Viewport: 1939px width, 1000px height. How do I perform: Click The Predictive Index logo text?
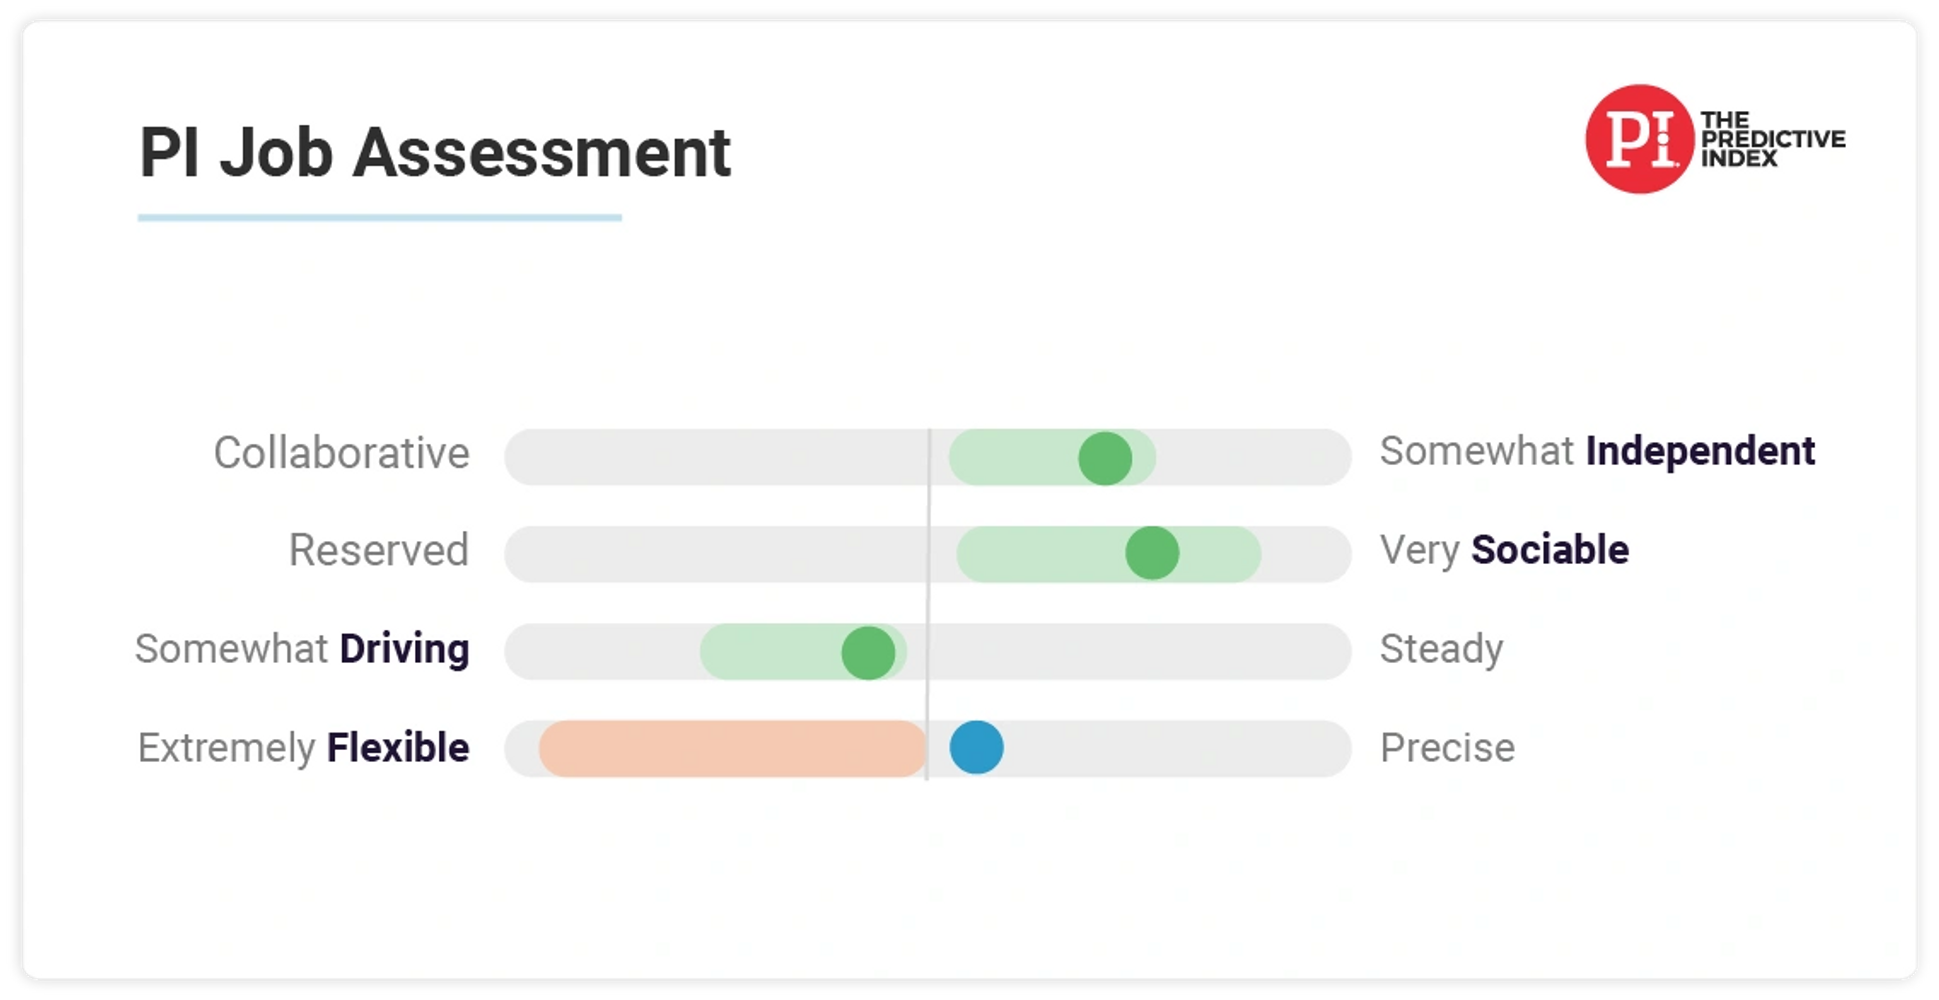click(x=1773, y=139)
